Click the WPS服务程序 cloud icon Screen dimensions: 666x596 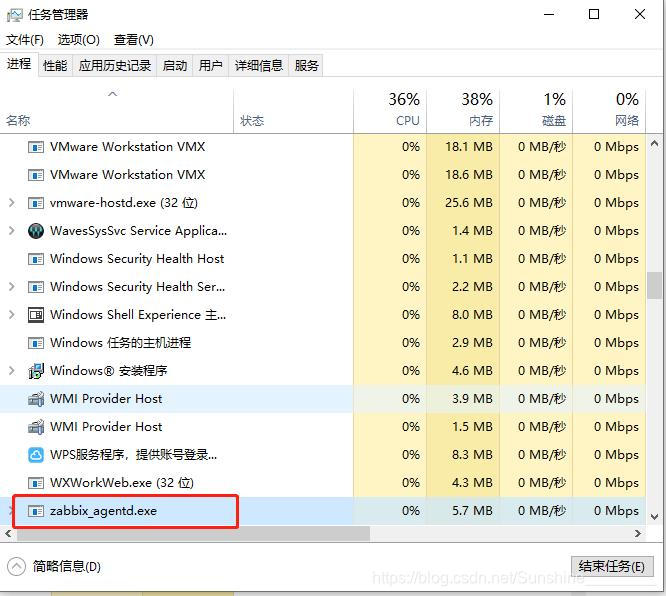[36, 455]
